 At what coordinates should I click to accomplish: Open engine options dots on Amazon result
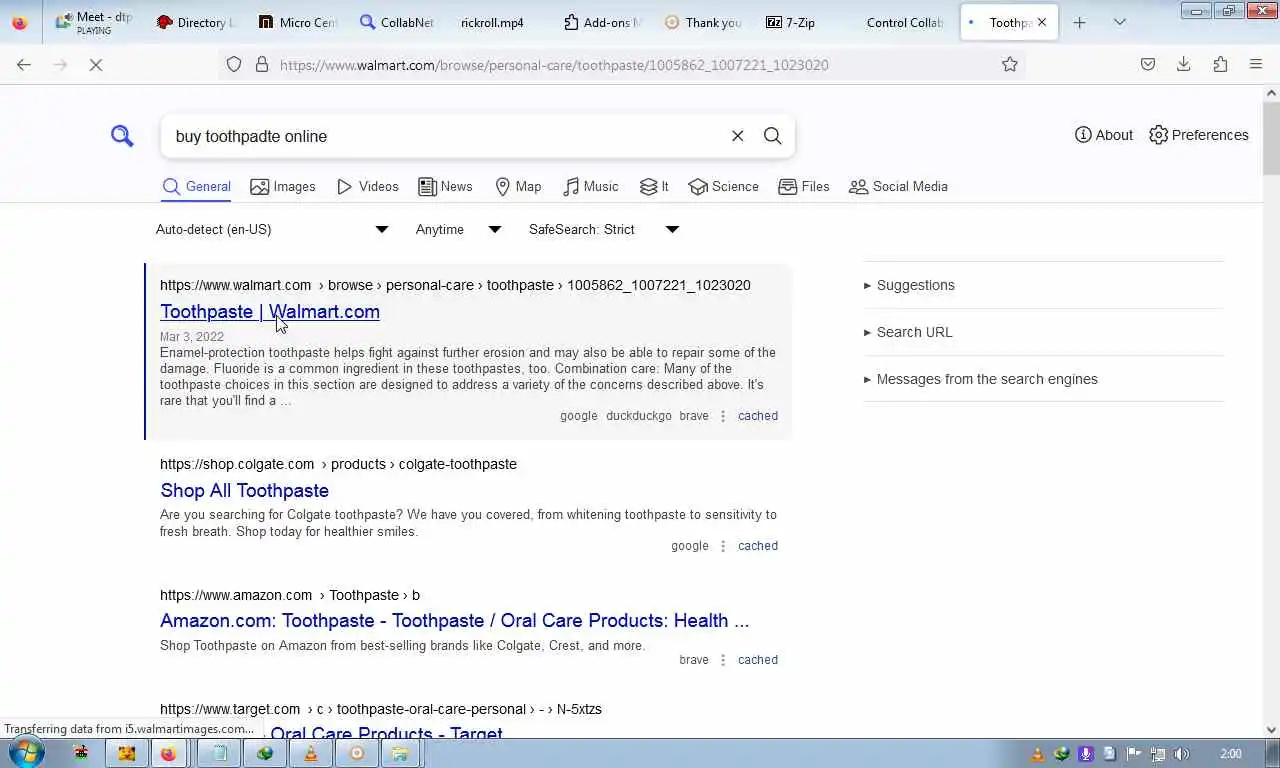pos(723,660)
